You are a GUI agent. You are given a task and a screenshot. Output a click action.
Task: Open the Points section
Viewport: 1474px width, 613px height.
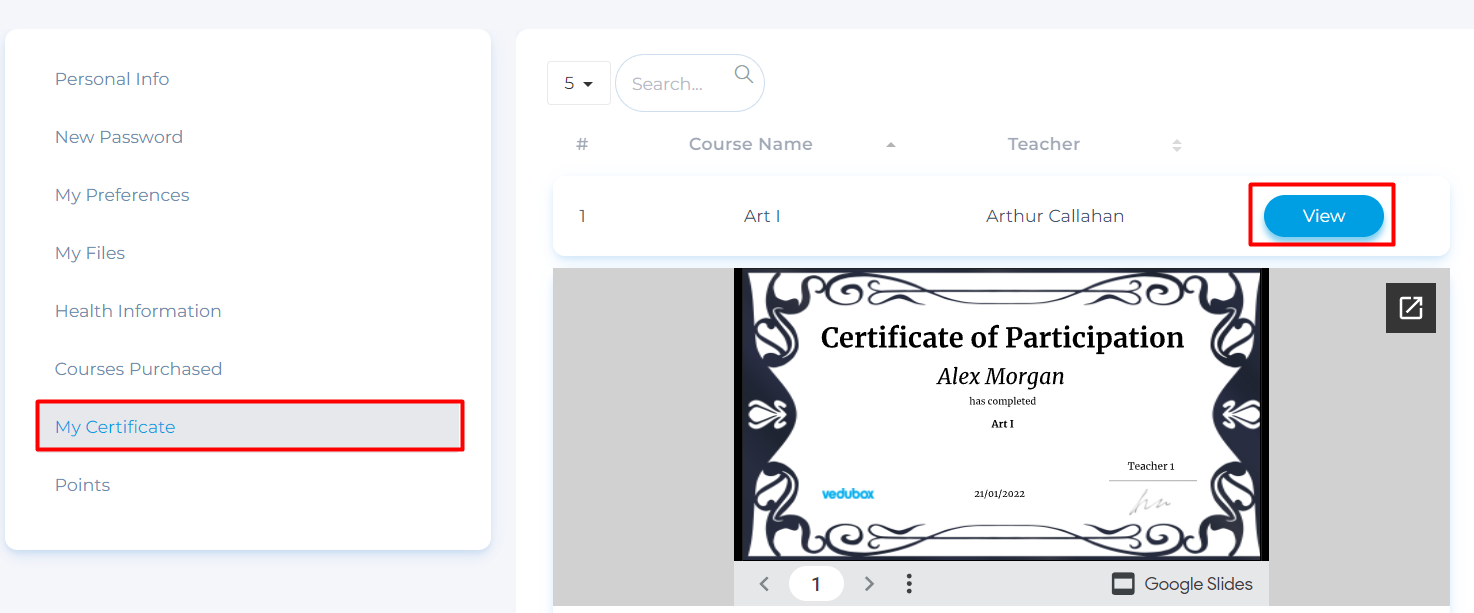click(x=82, y=485)
